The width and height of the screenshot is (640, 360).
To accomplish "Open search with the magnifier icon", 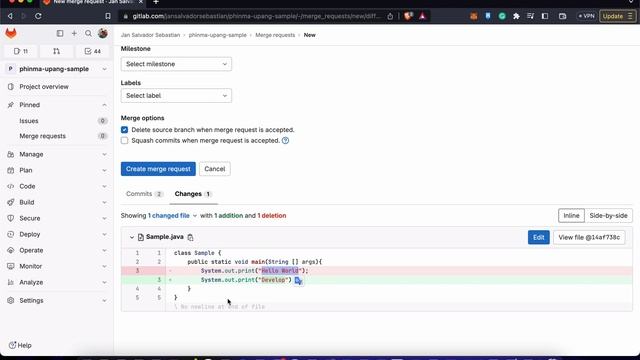I will pos(88,33).
